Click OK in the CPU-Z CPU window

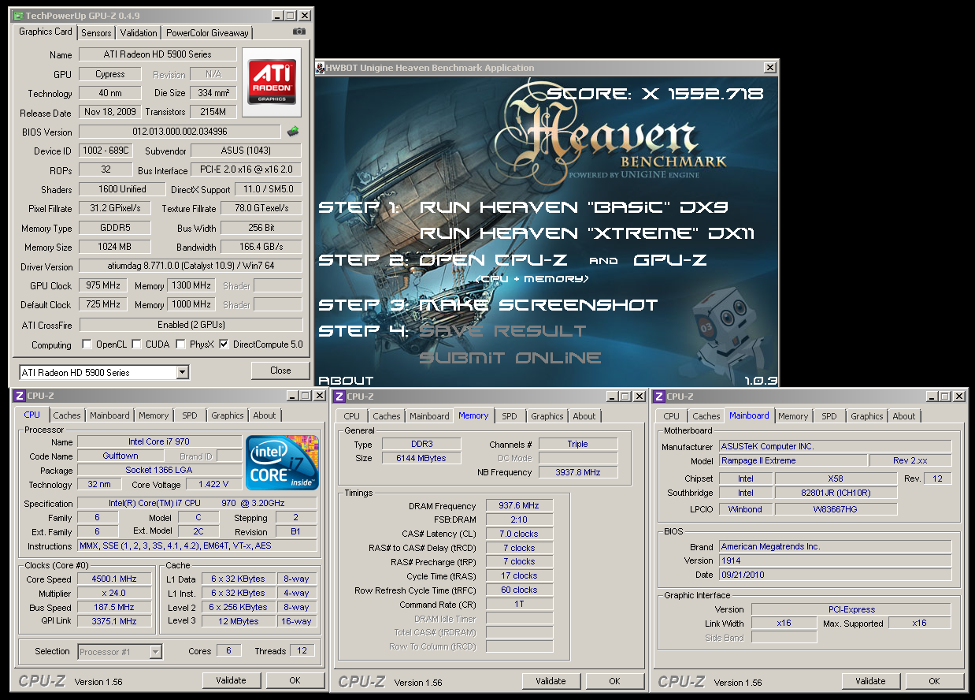(x=295, y=681)
